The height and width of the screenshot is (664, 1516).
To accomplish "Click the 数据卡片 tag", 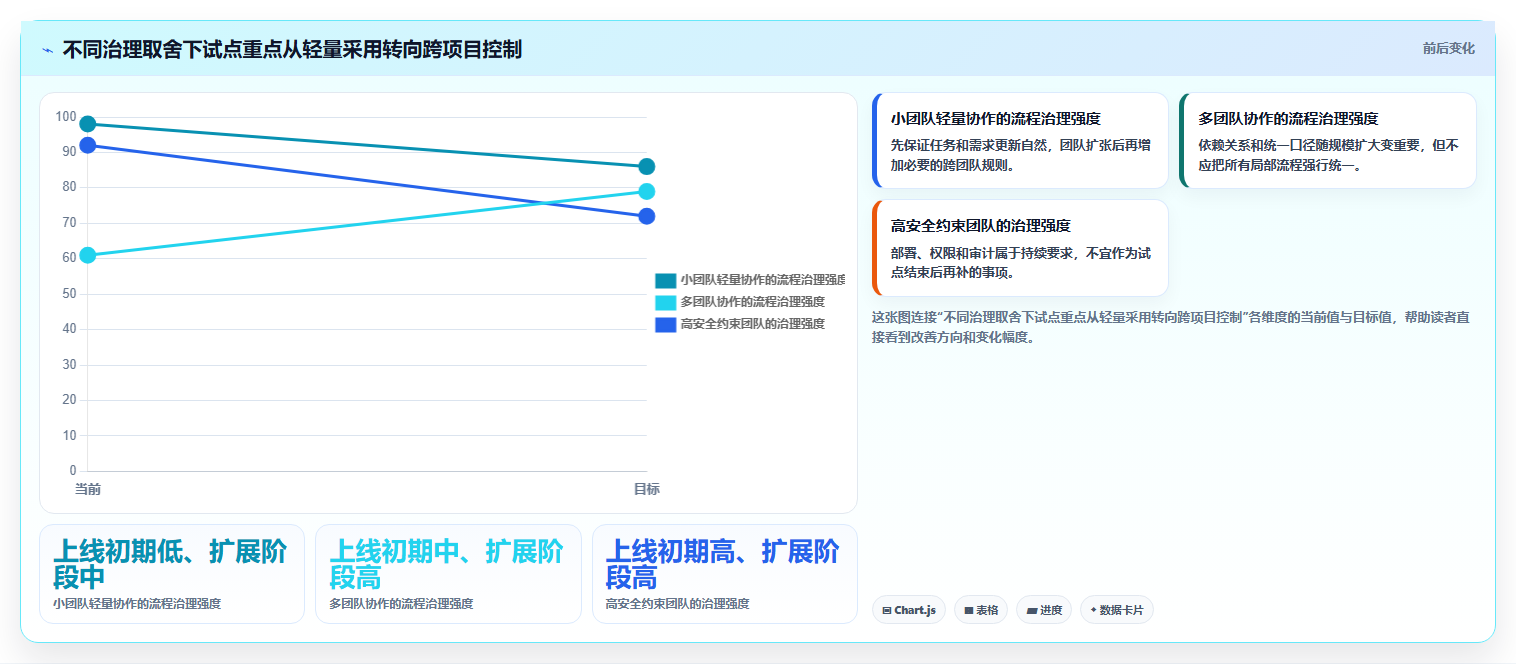I will coord(1117,610).
